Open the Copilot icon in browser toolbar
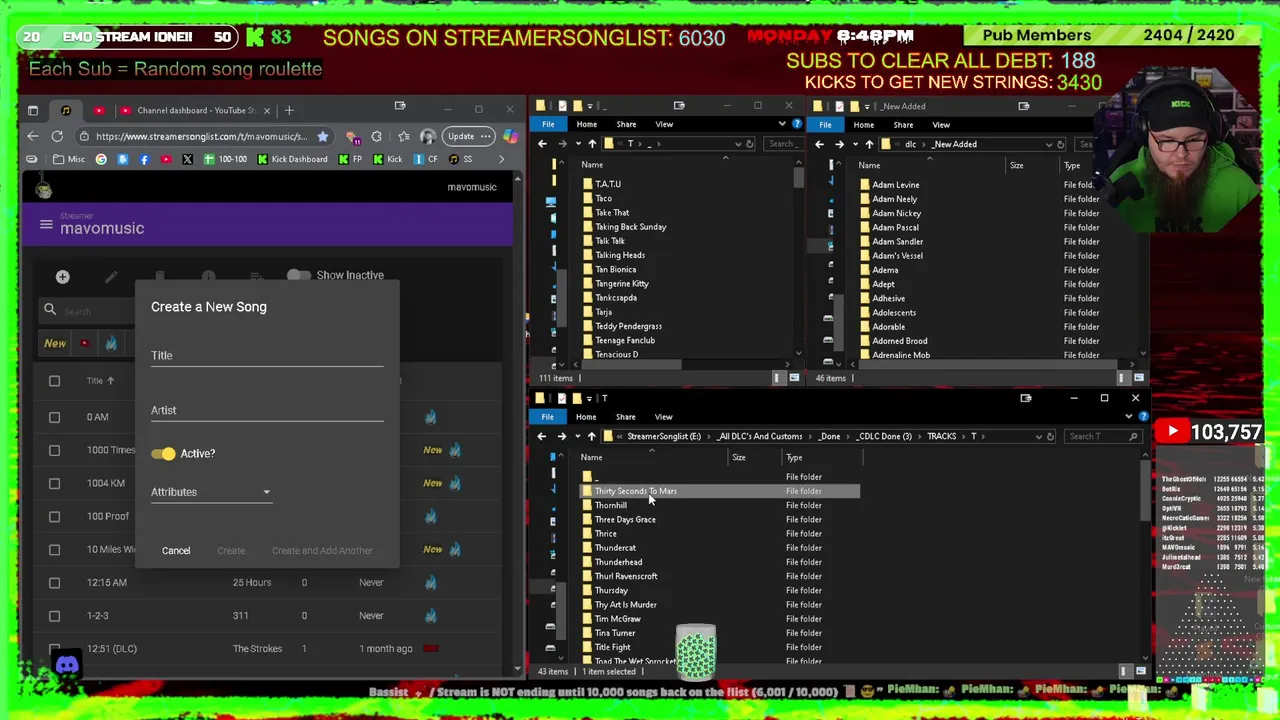This screenshot has height=720, width=1280. coord(510,136)
